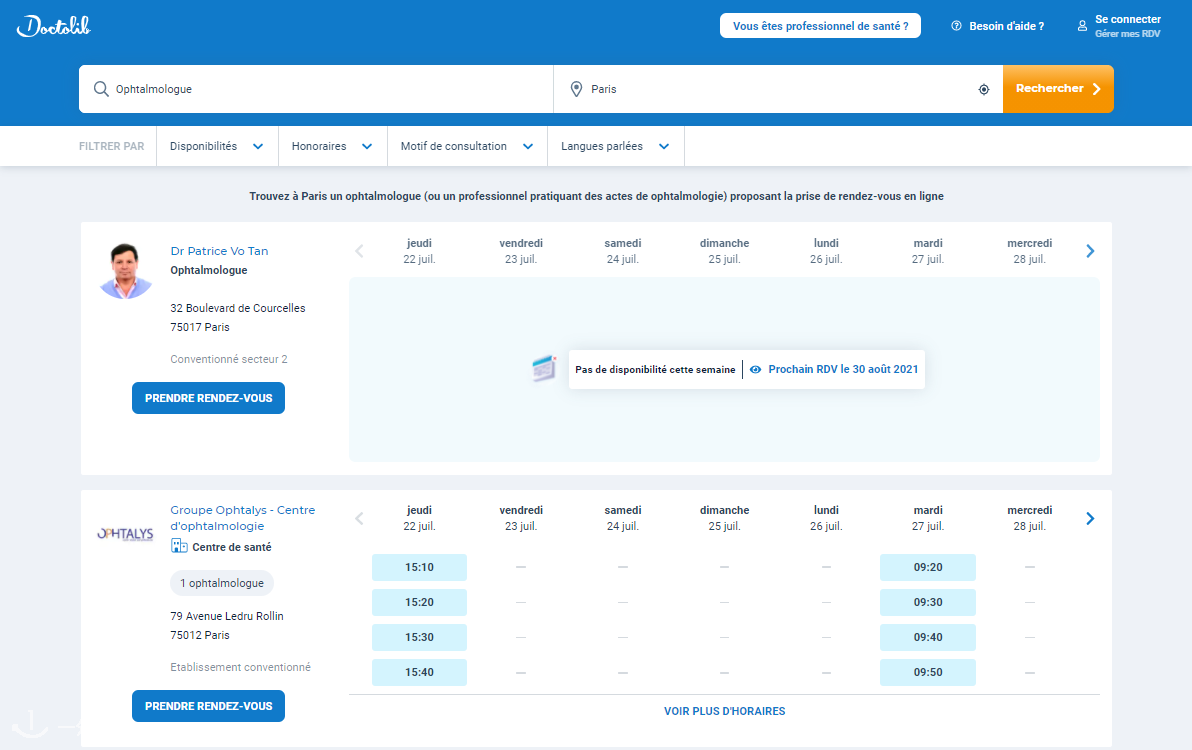
Task: Use my current location target icon
Action: (x=984, y=90)
